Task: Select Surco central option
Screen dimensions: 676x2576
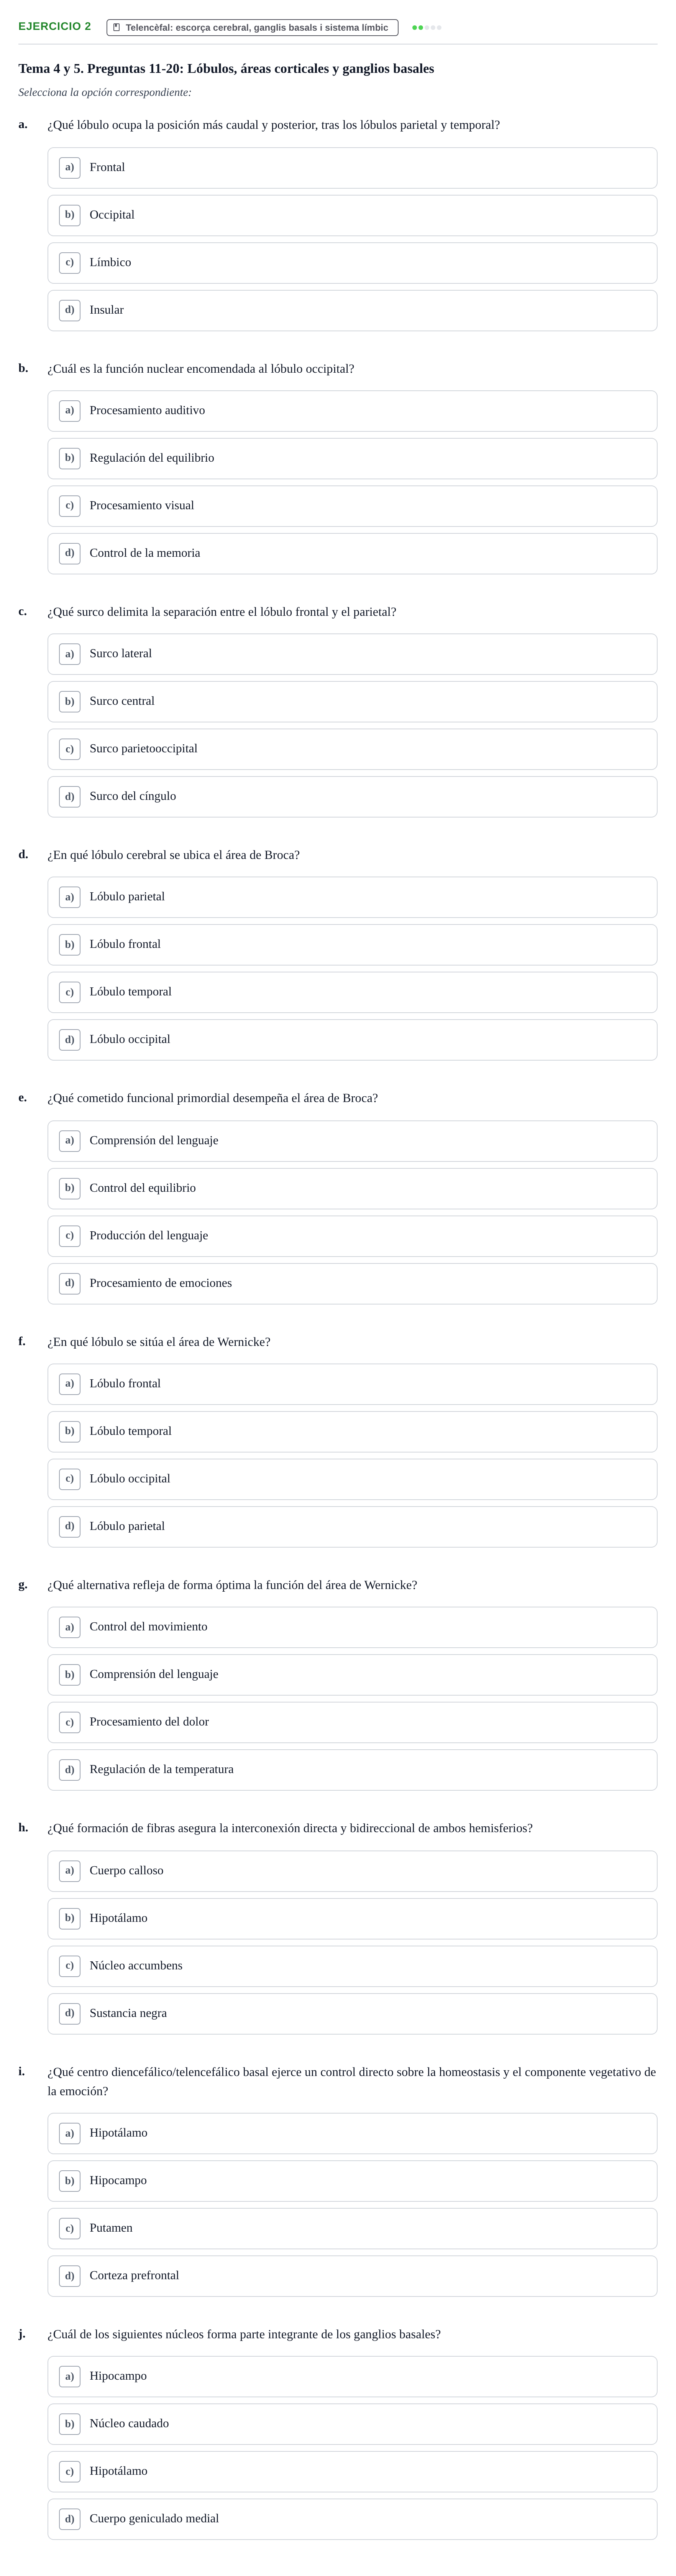Action: pyautogui.click(x=352, y=701)
